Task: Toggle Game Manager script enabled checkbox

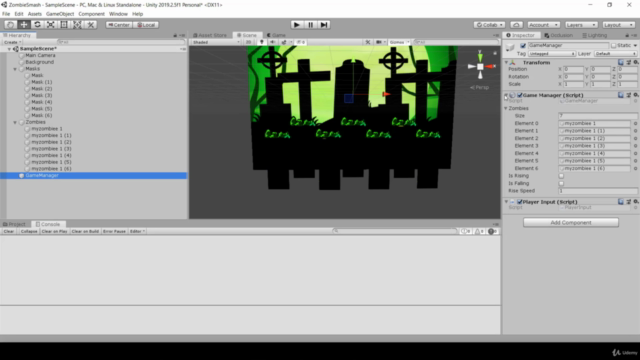Action: (520, 95)
